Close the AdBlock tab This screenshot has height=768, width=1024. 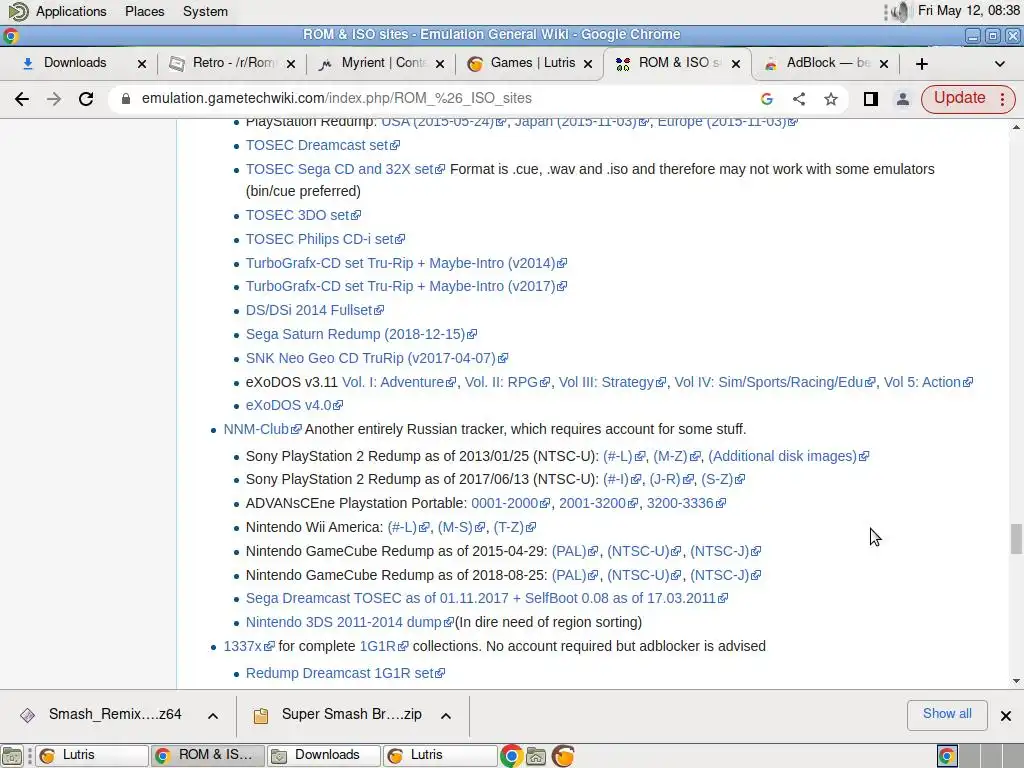pos(884,64)
